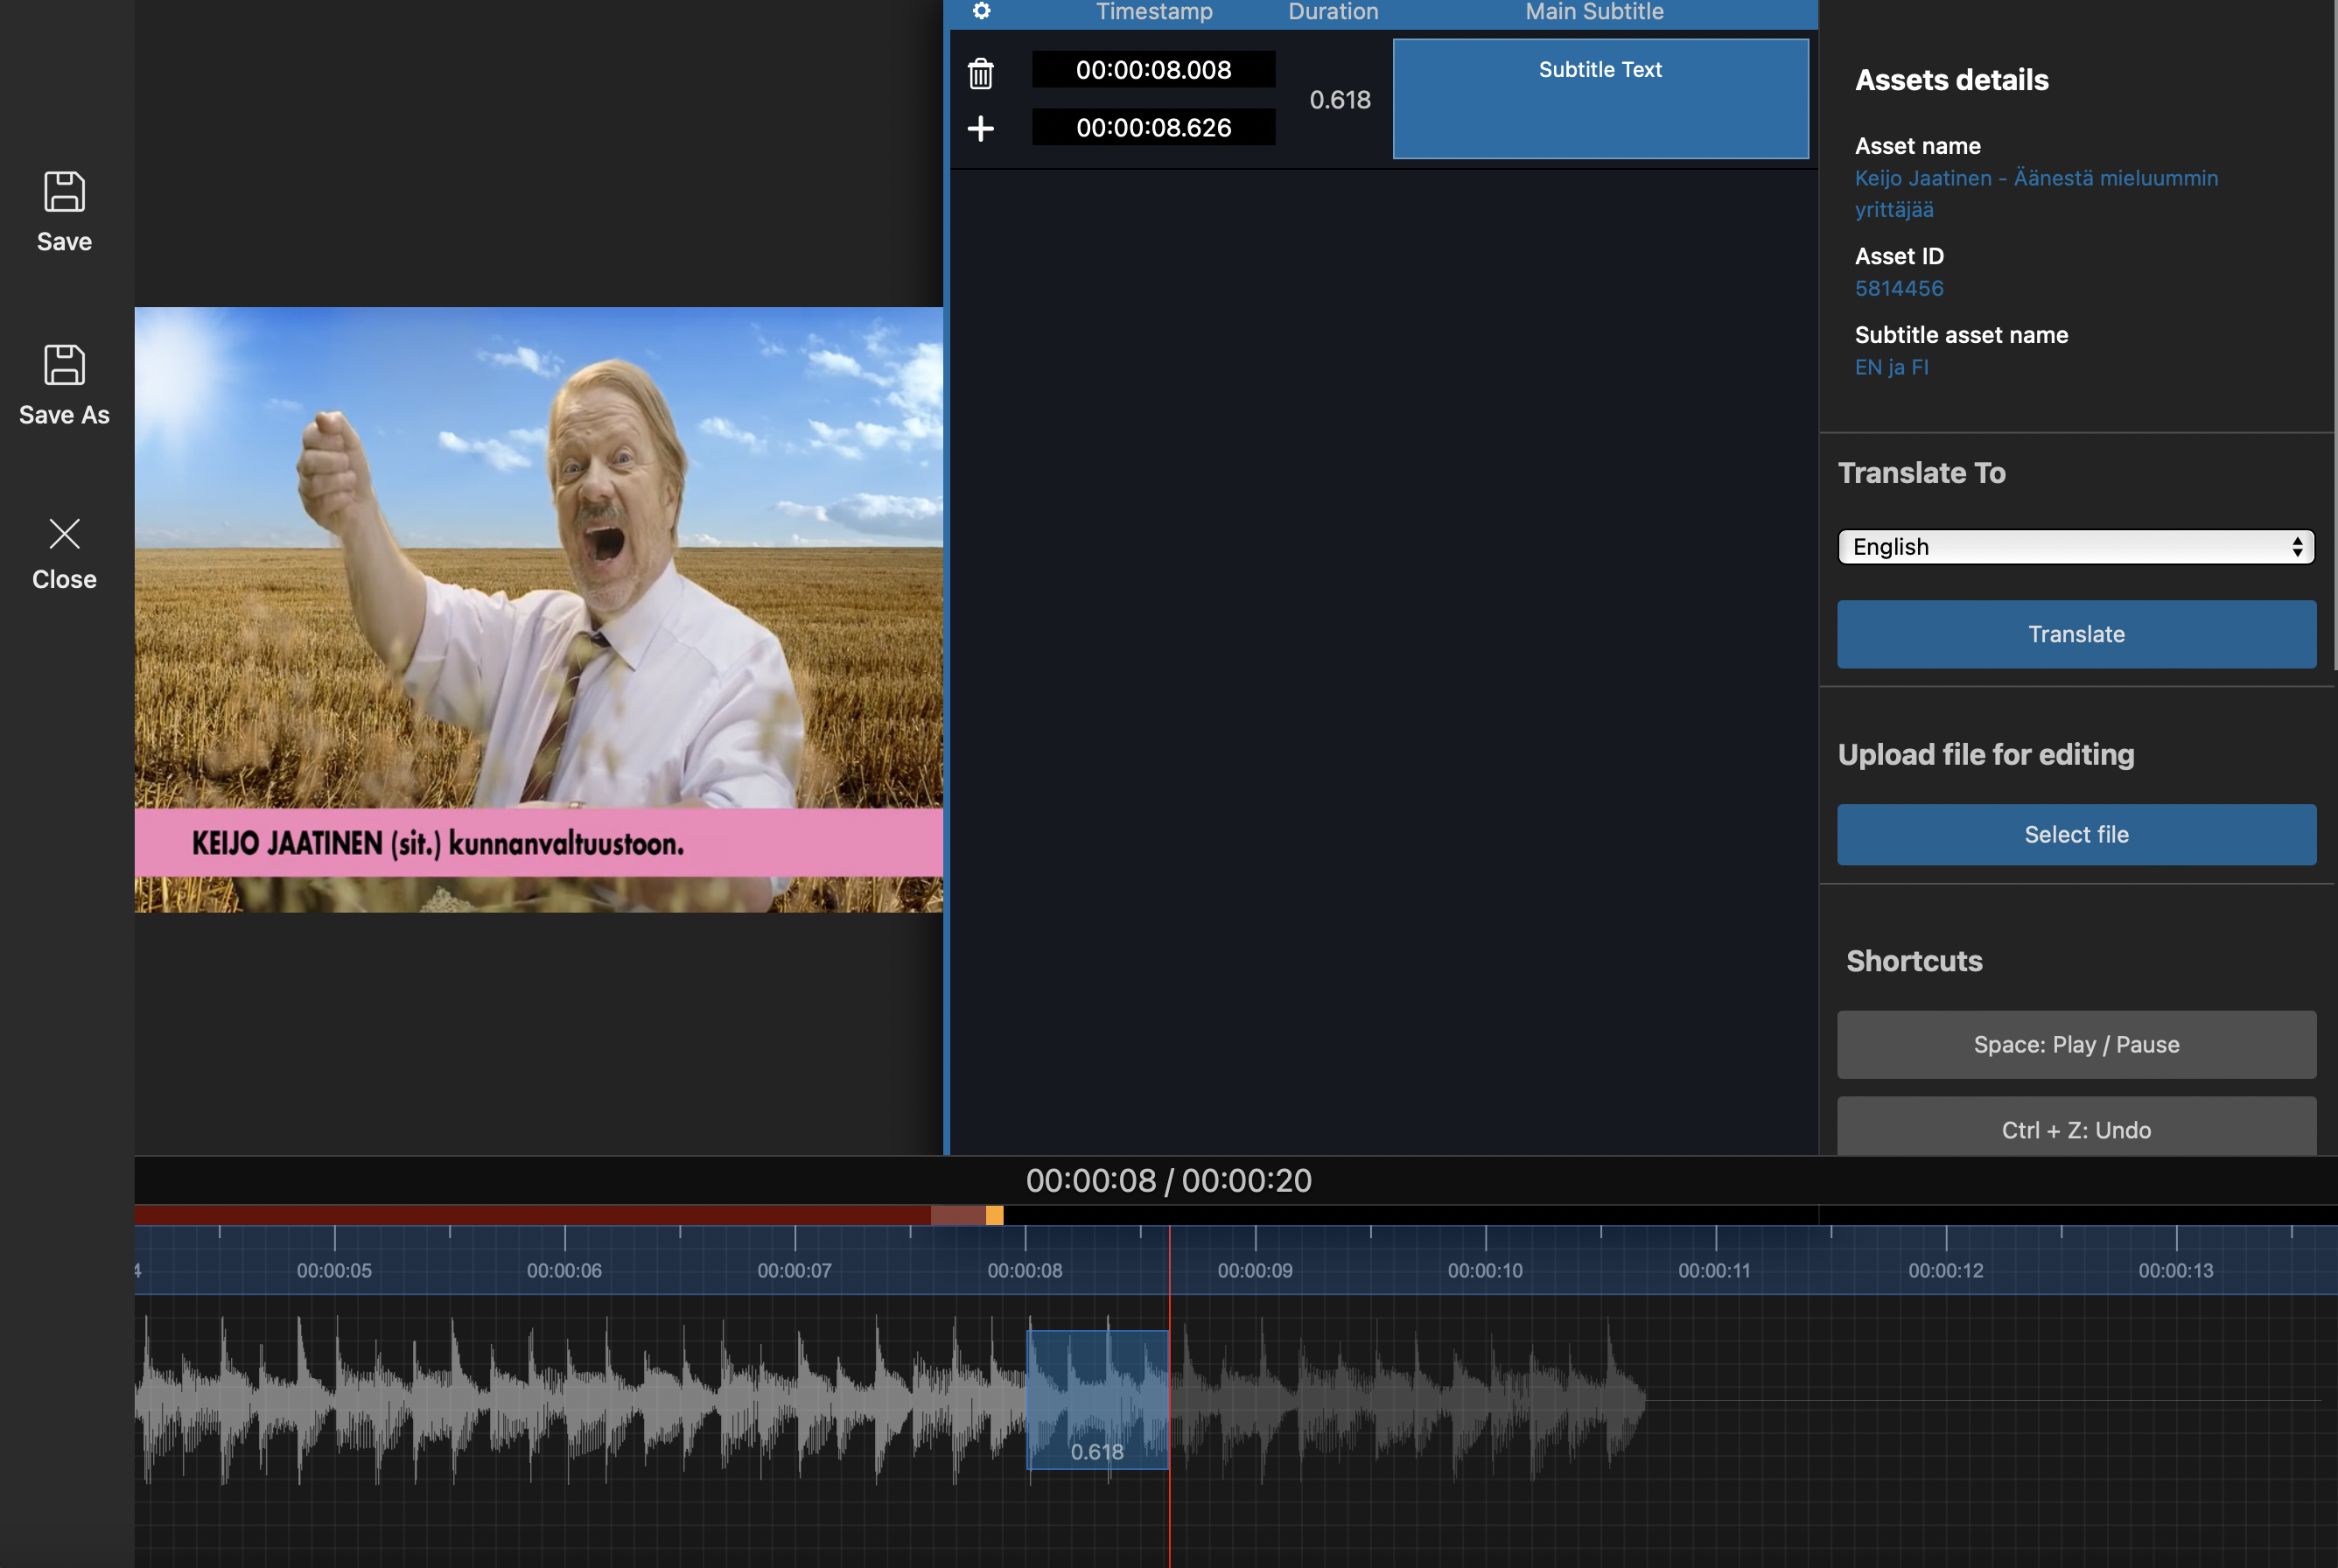Open the English language dropdown

pos(2075,547)
